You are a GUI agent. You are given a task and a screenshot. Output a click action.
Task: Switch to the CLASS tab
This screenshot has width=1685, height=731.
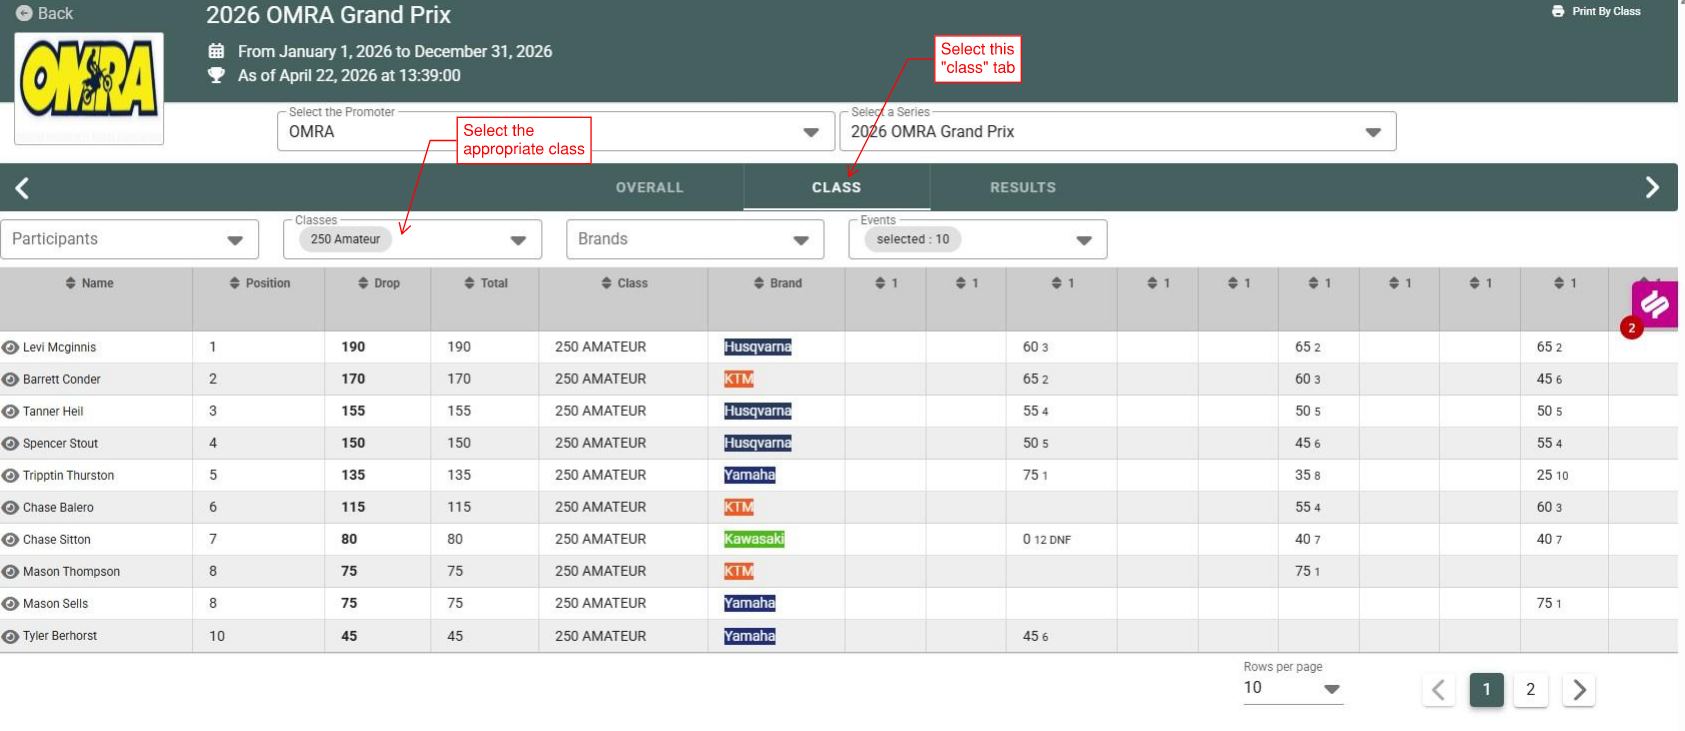pos(836,187)
